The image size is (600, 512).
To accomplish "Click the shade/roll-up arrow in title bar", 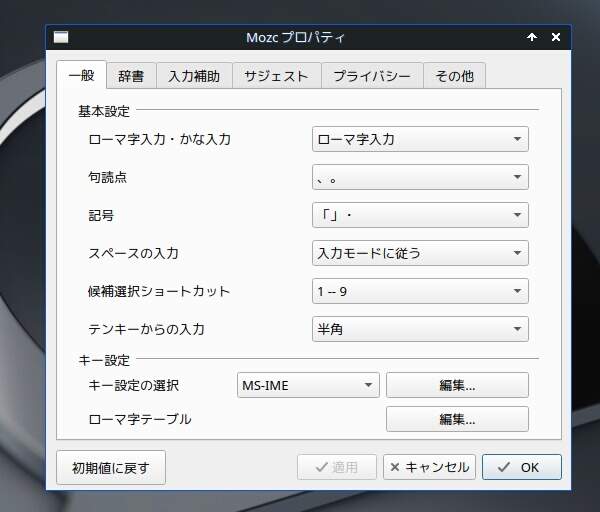I will click(x=532, y=37).
